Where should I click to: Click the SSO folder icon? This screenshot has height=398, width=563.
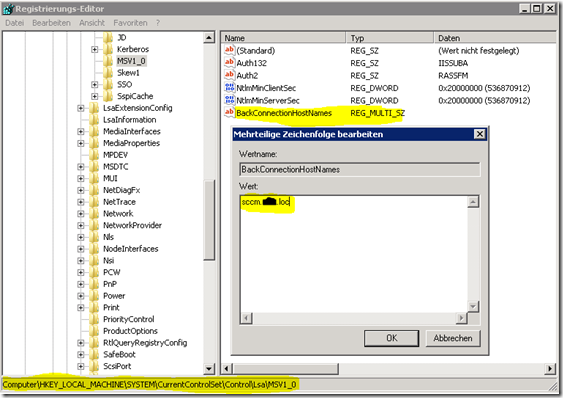(108, 84)
